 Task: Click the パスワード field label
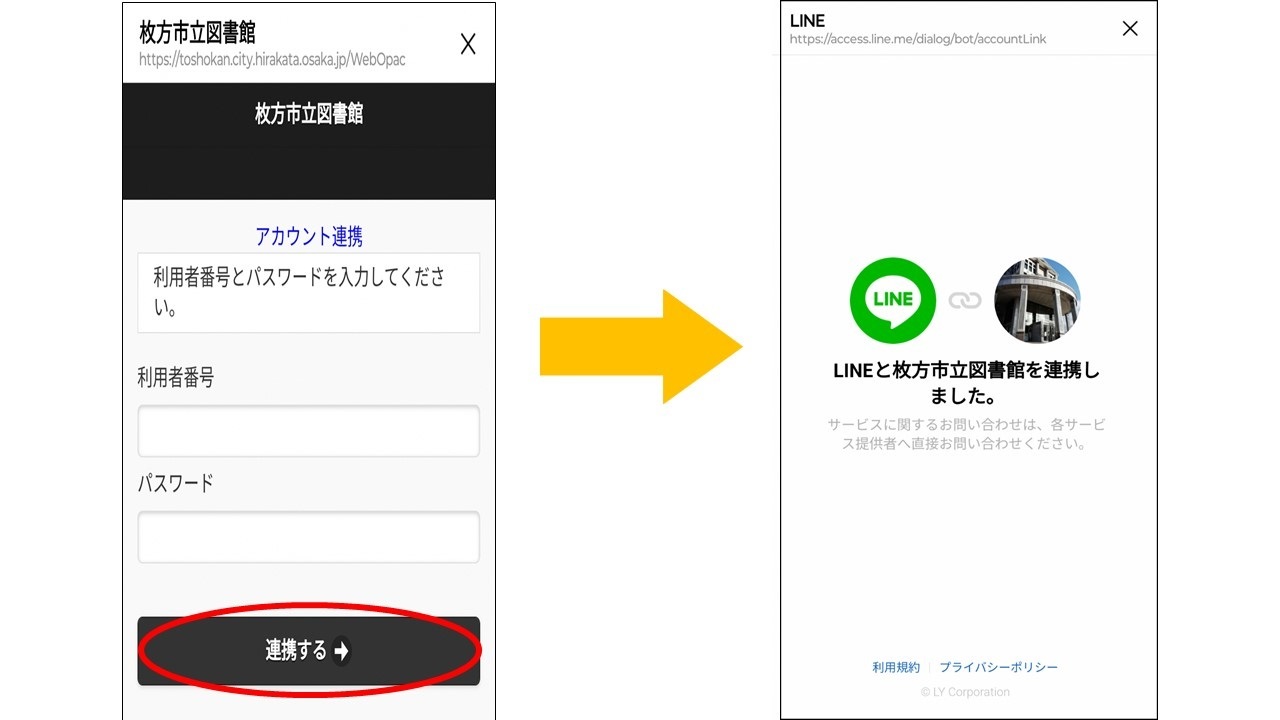point(176,483)
